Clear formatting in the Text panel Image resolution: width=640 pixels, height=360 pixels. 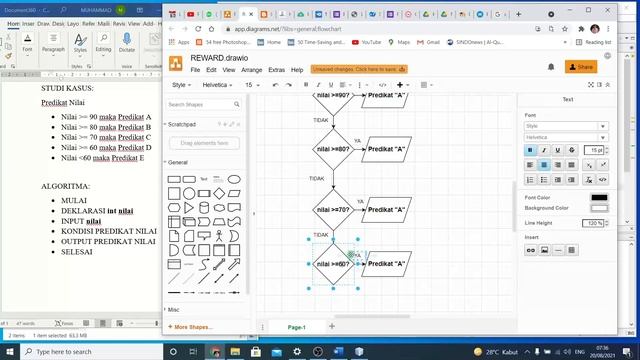click(x=589, y=180)
